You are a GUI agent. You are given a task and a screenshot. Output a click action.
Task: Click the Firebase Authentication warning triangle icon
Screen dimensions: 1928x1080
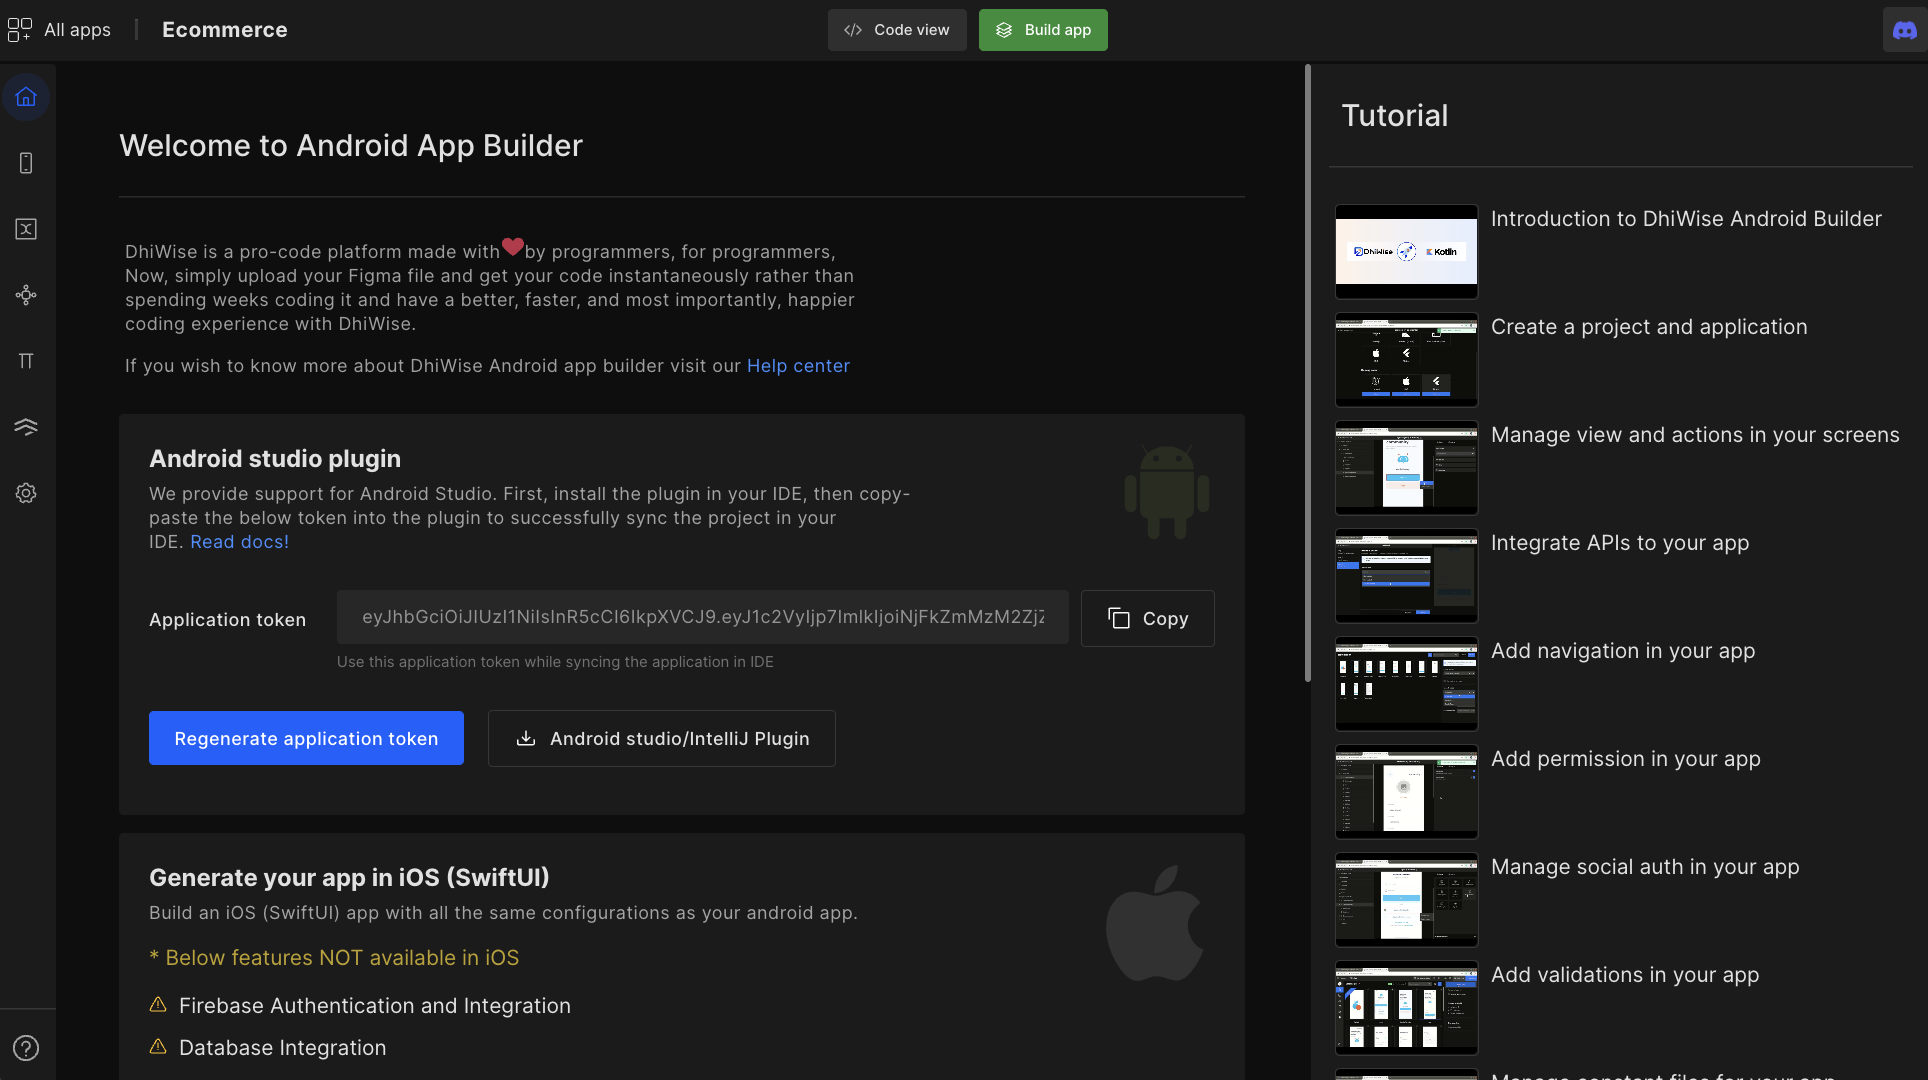pyautogui.click(x=158, y=1004)
